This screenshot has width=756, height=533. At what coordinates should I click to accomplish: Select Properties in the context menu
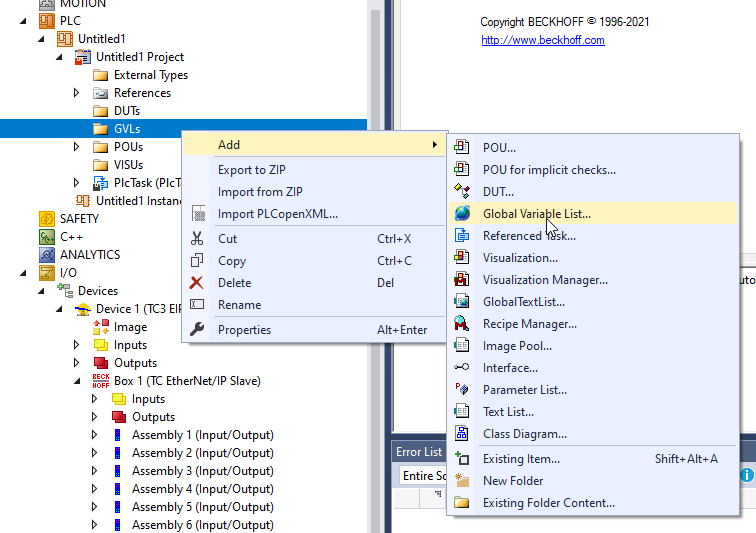[x=314, y=329]
